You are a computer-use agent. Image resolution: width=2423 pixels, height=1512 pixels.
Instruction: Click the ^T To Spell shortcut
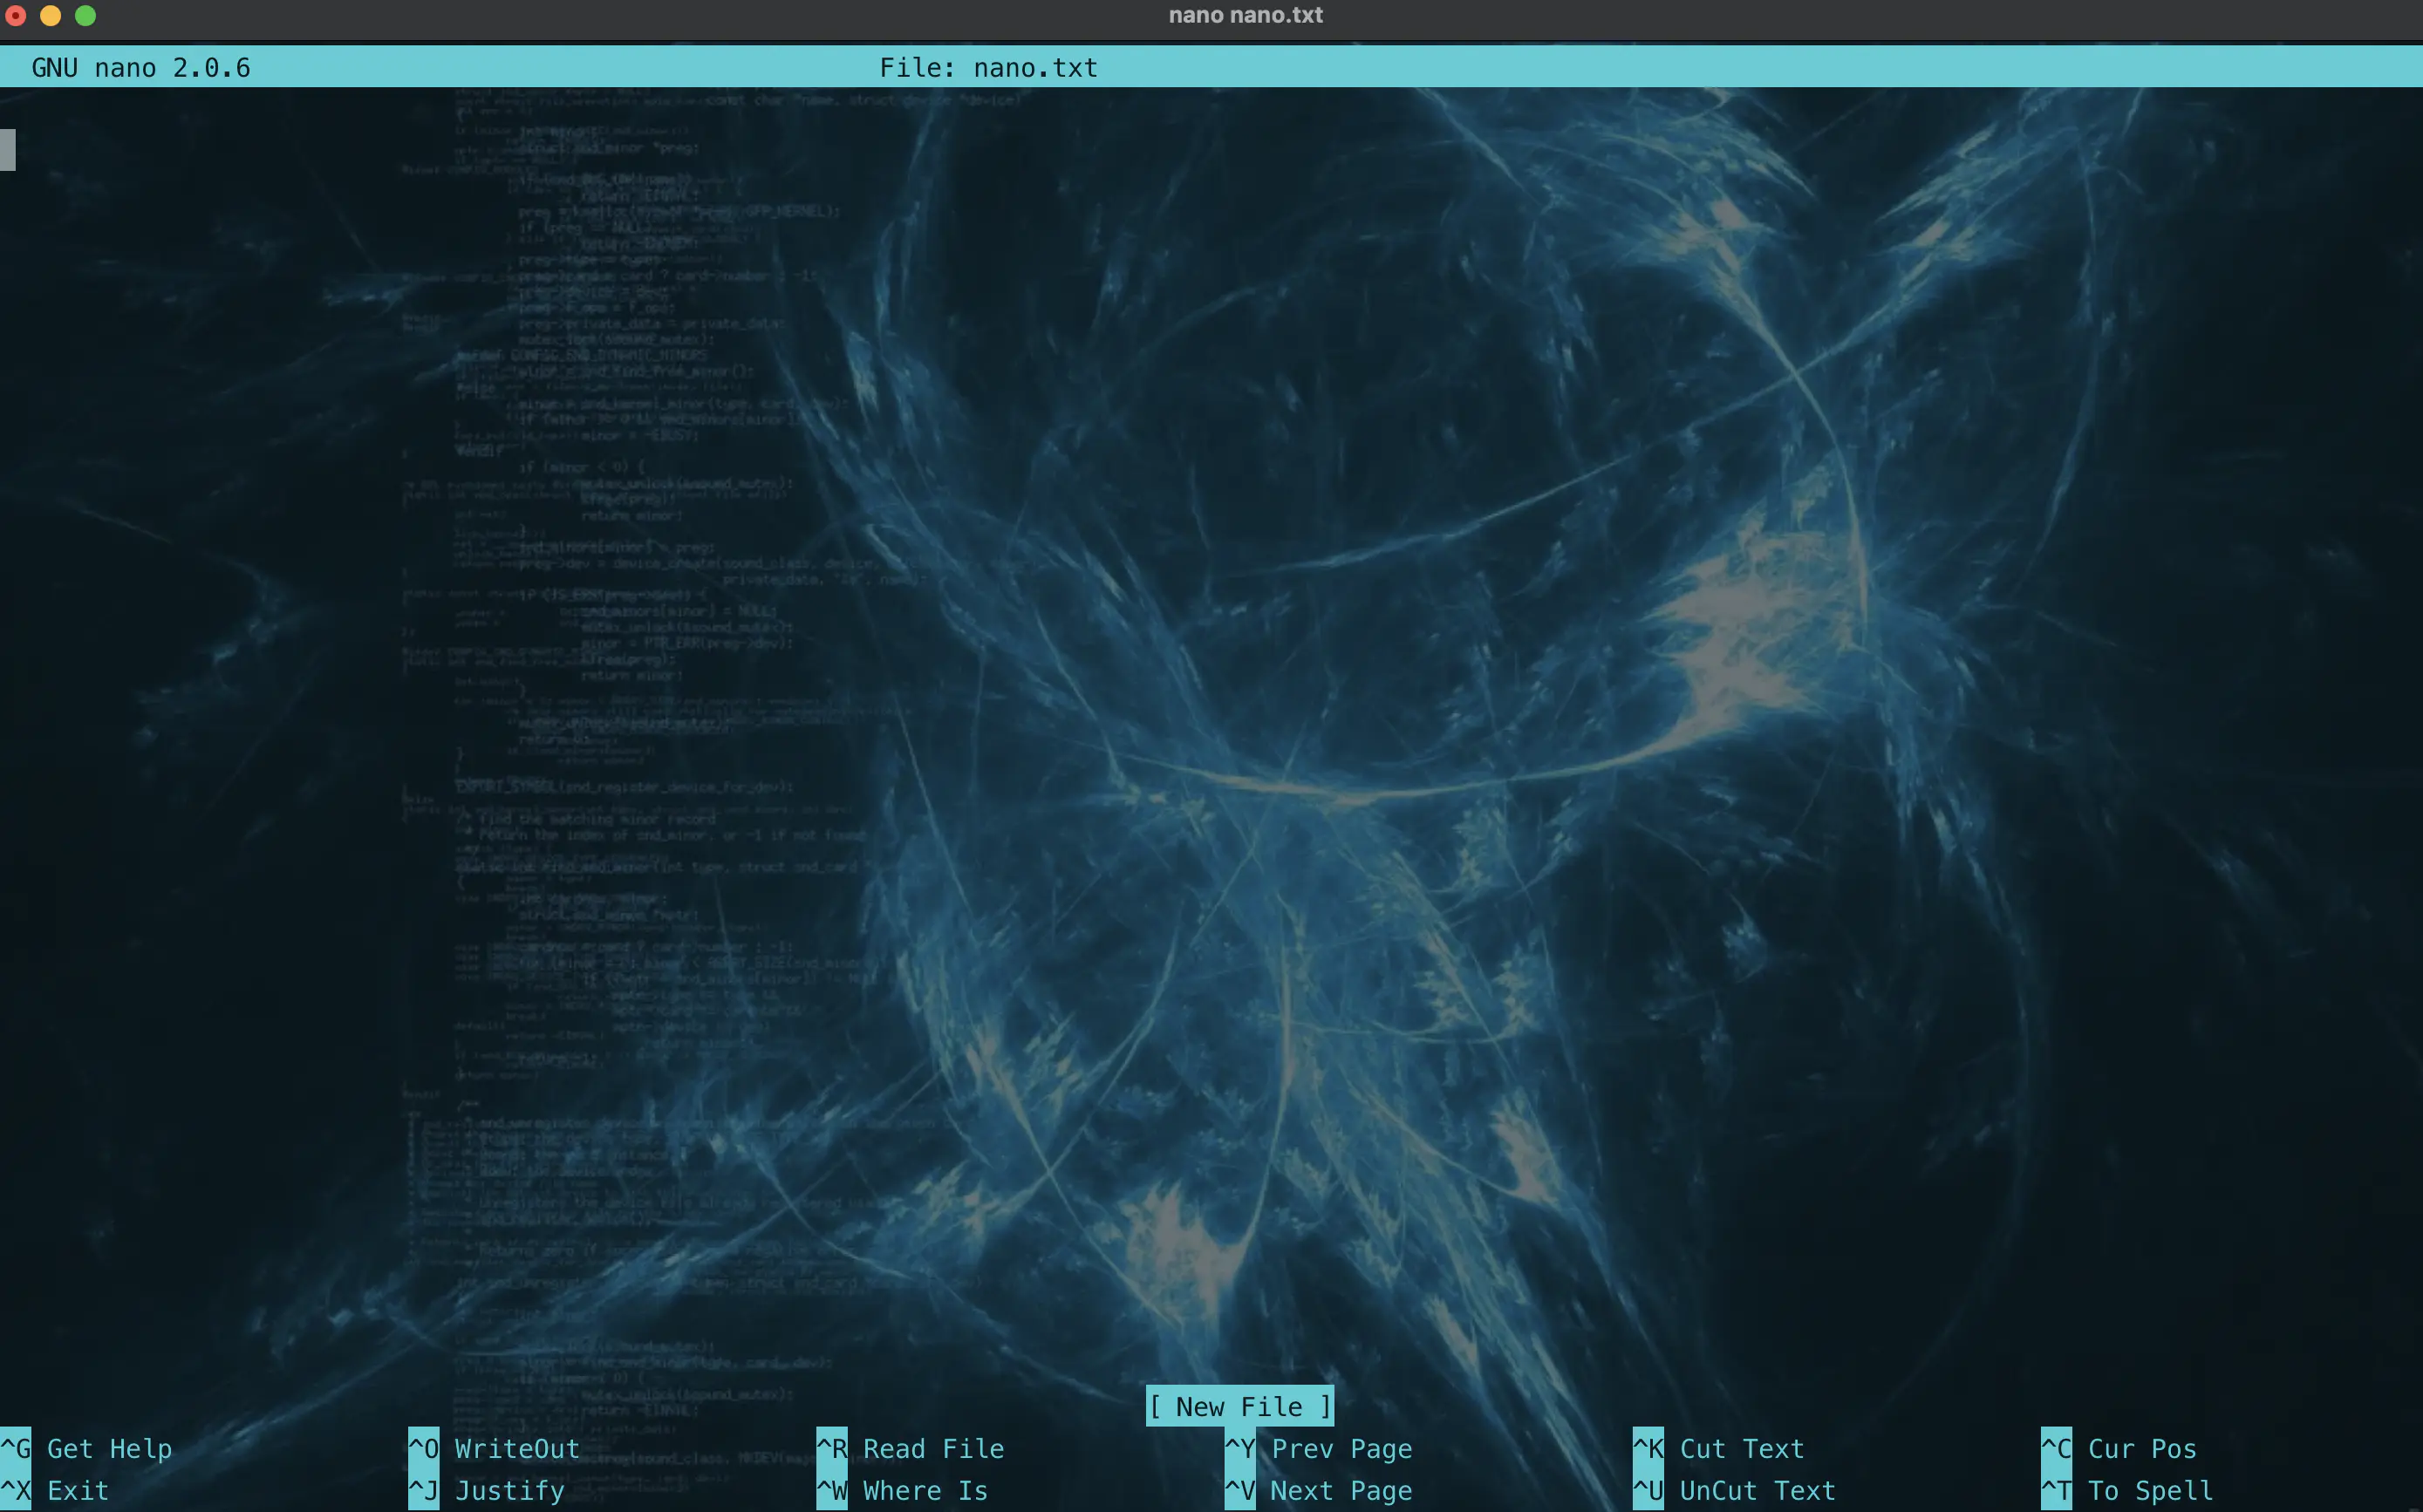tap(2126, 1490)
